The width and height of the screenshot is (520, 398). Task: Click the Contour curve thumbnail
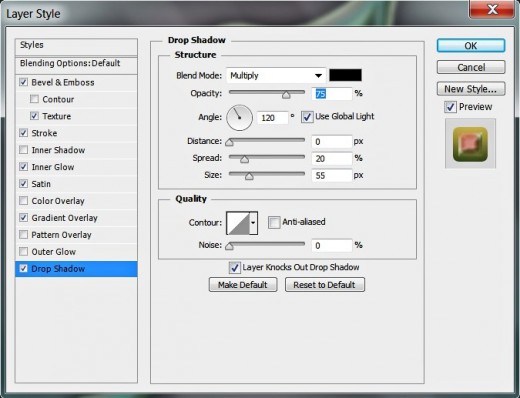[x=238, y=223]
